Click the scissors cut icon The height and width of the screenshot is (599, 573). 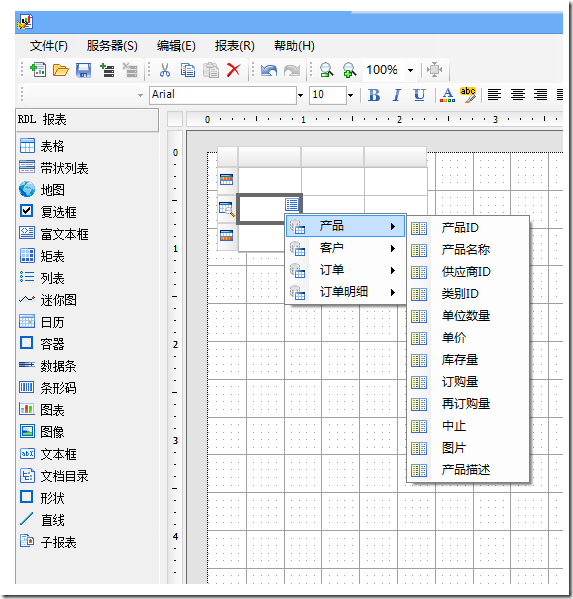[x=165, y=70]
